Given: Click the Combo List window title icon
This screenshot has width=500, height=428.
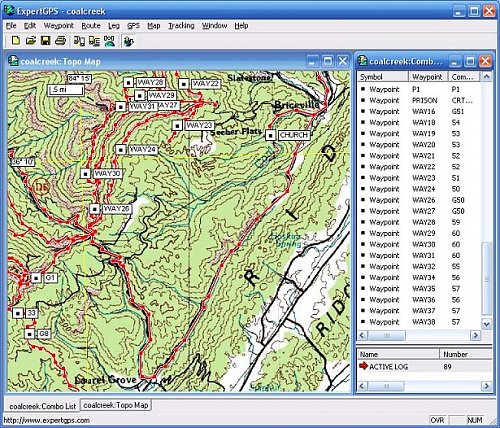Looking at the screenshot, I should [363, 61].
